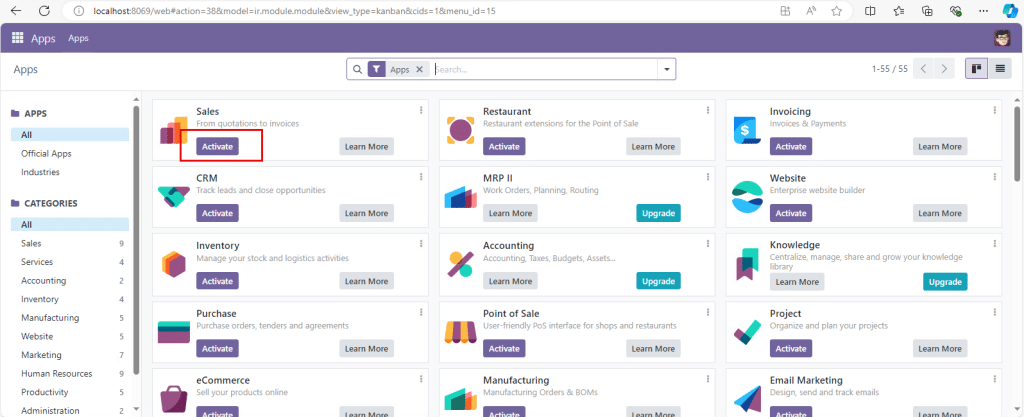
Task: Activate the CRM app
Action: (217, 213)
